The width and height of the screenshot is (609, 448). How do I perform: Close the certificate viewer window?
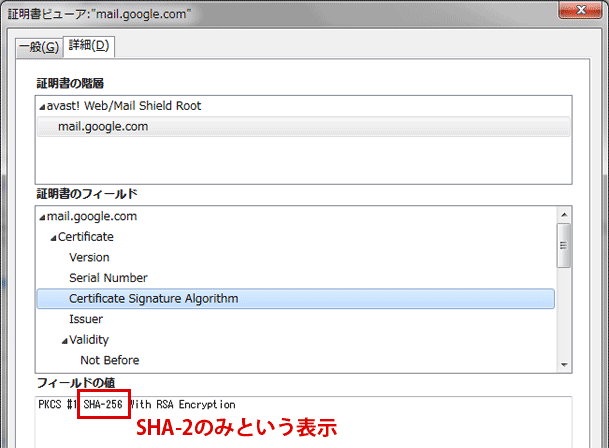click(x=580, y=10)
